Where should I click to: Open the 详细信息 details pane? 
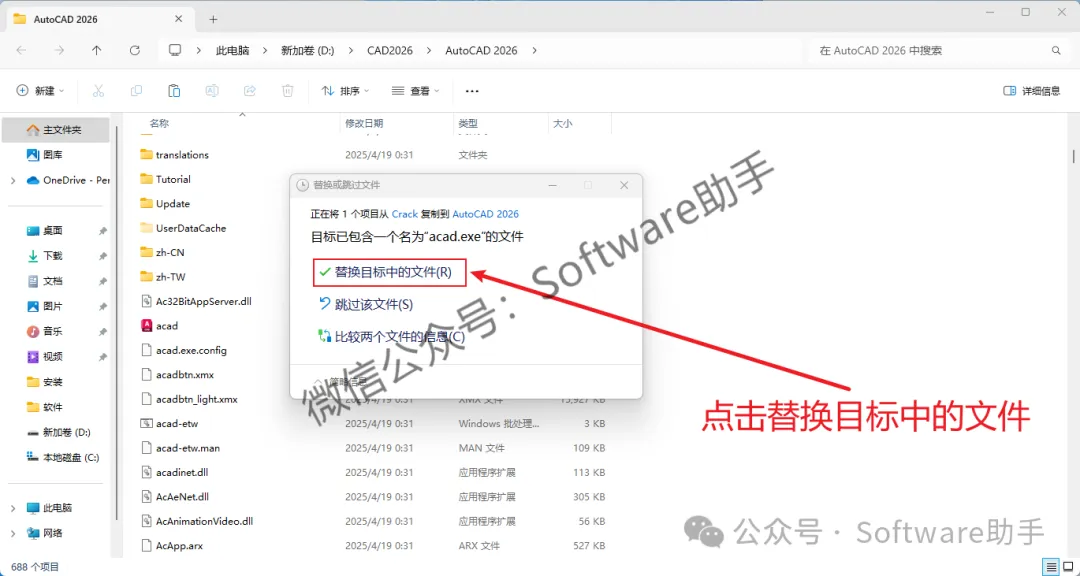point(1032,91)
